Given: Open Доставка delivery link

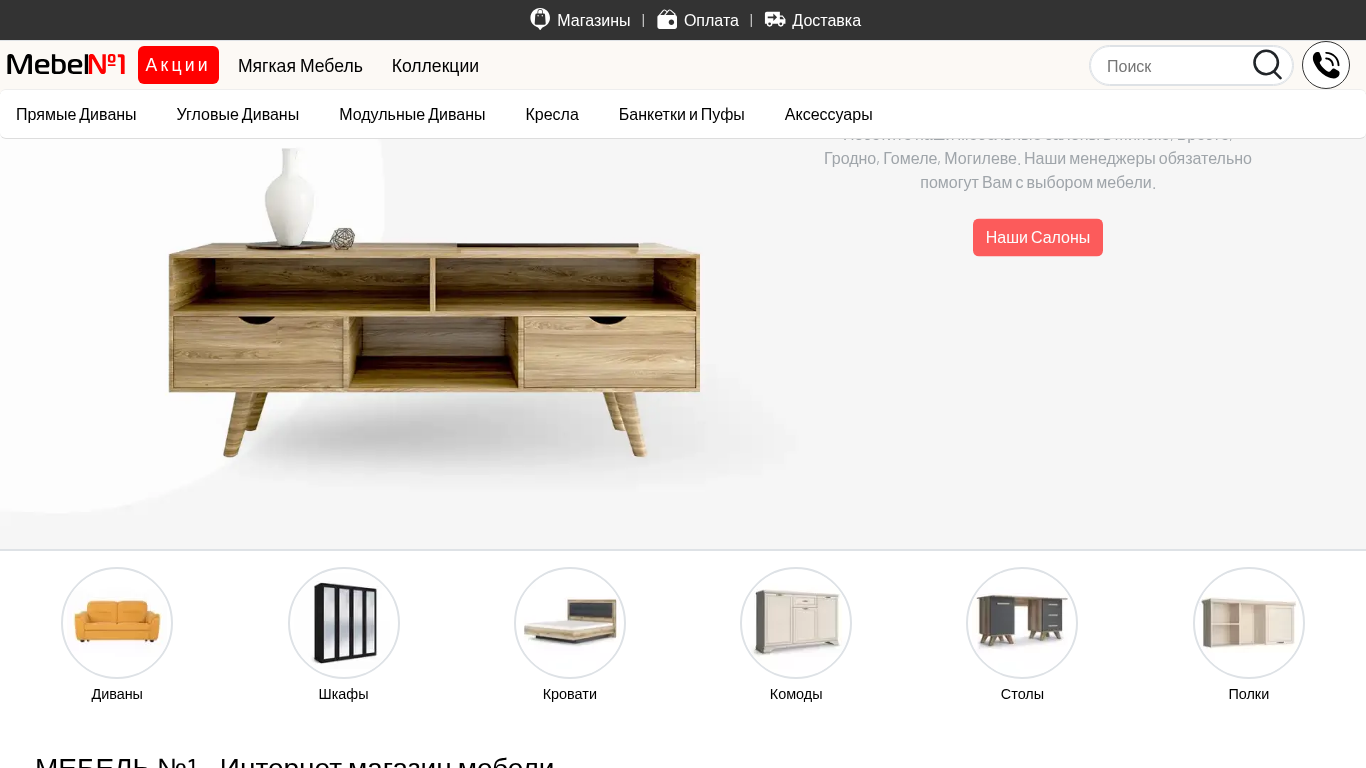Looking at the screenshot, I should click(x=813, y=20).
